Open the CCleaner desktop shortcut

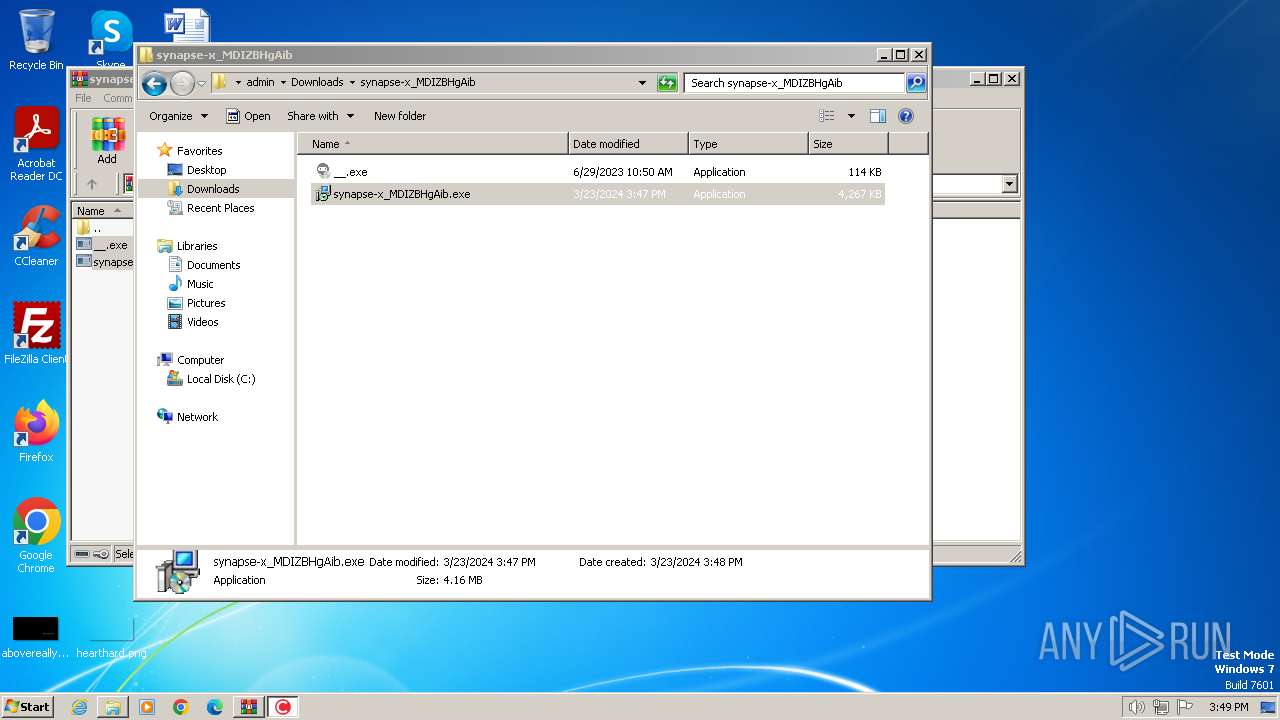(36, 236)
